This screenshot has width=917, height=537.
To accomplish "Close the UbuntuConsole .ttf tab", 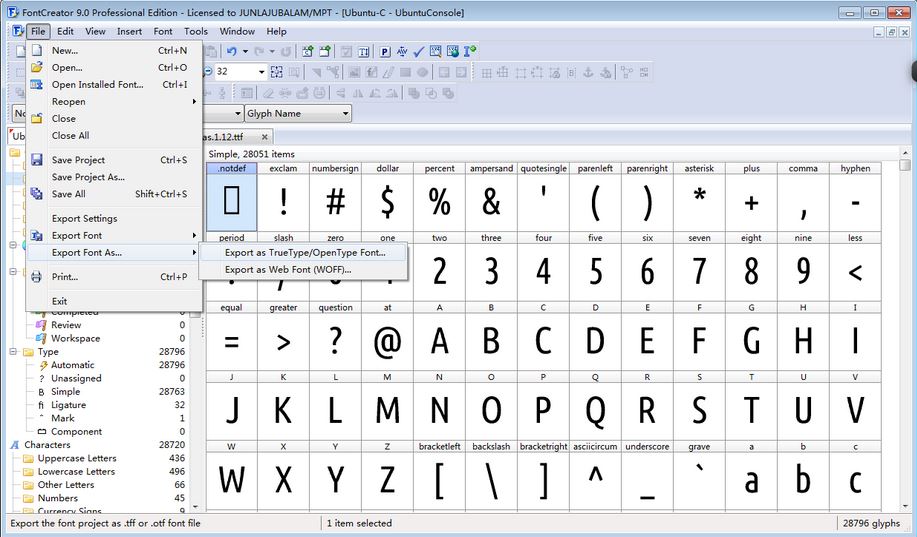I will click(x=265, y=137).
